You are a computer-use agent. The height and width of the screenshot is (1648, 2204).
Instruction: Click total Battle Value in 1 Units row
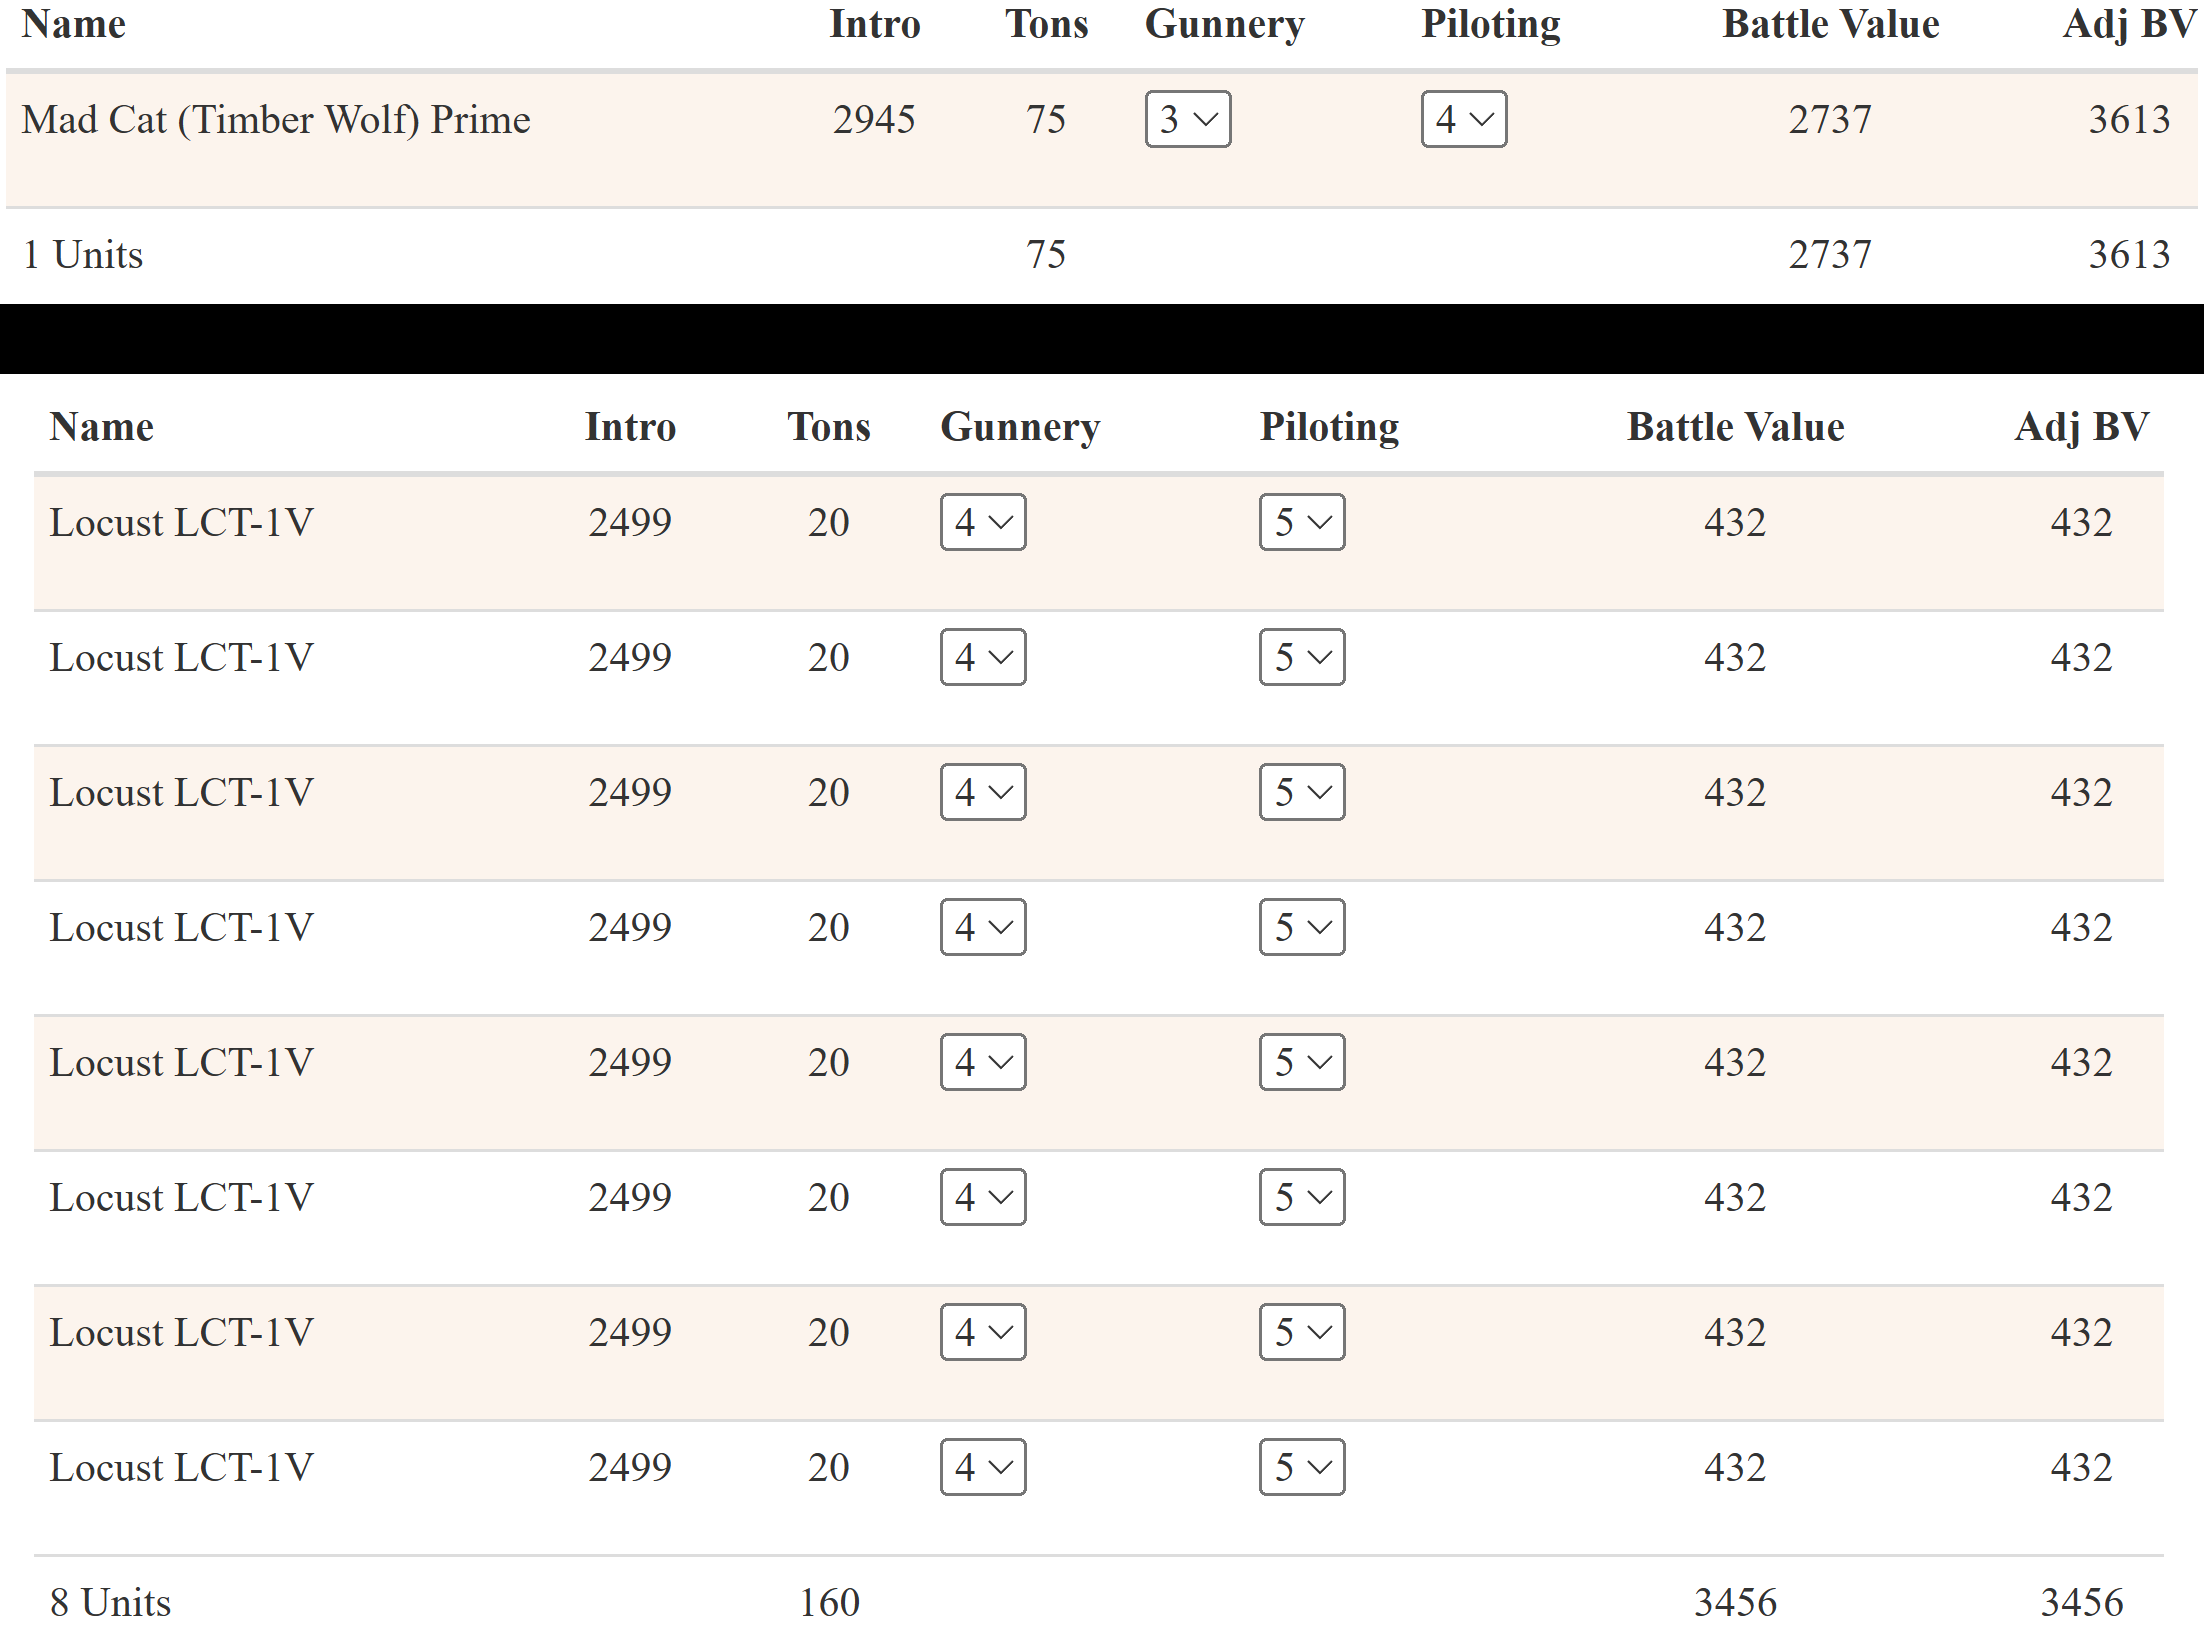tap(1830, 255)
